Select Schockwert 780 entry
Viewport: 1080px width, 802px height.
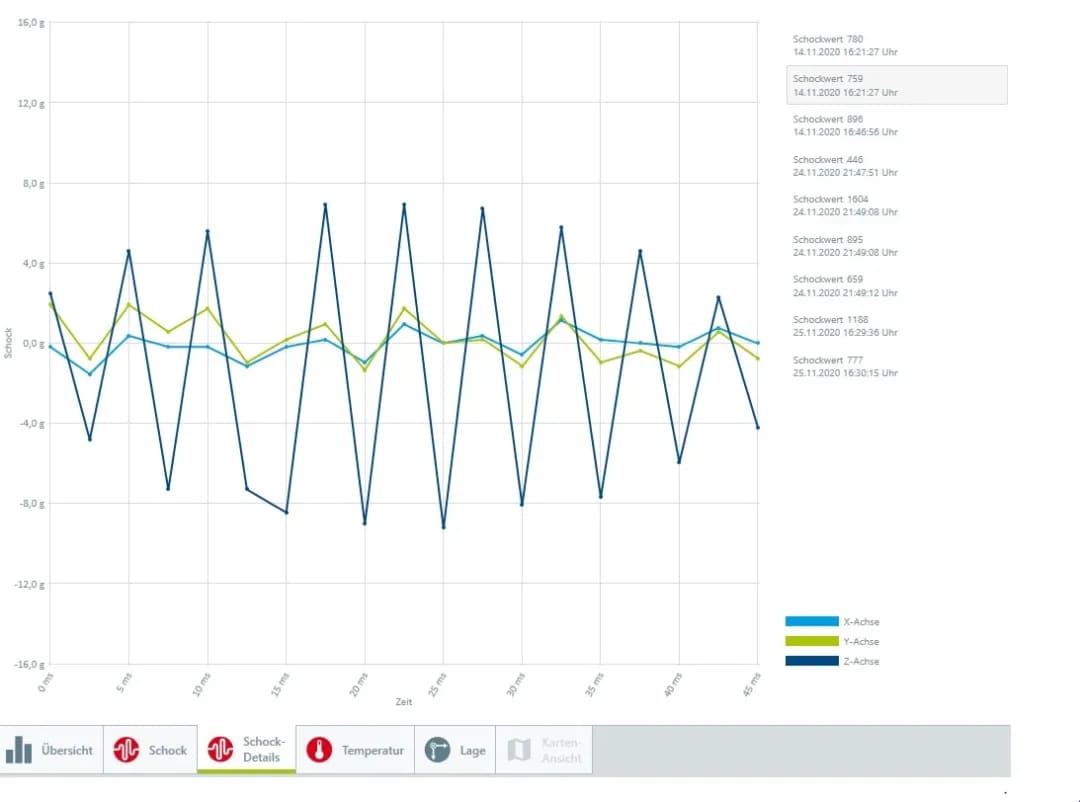pos(845,45)
